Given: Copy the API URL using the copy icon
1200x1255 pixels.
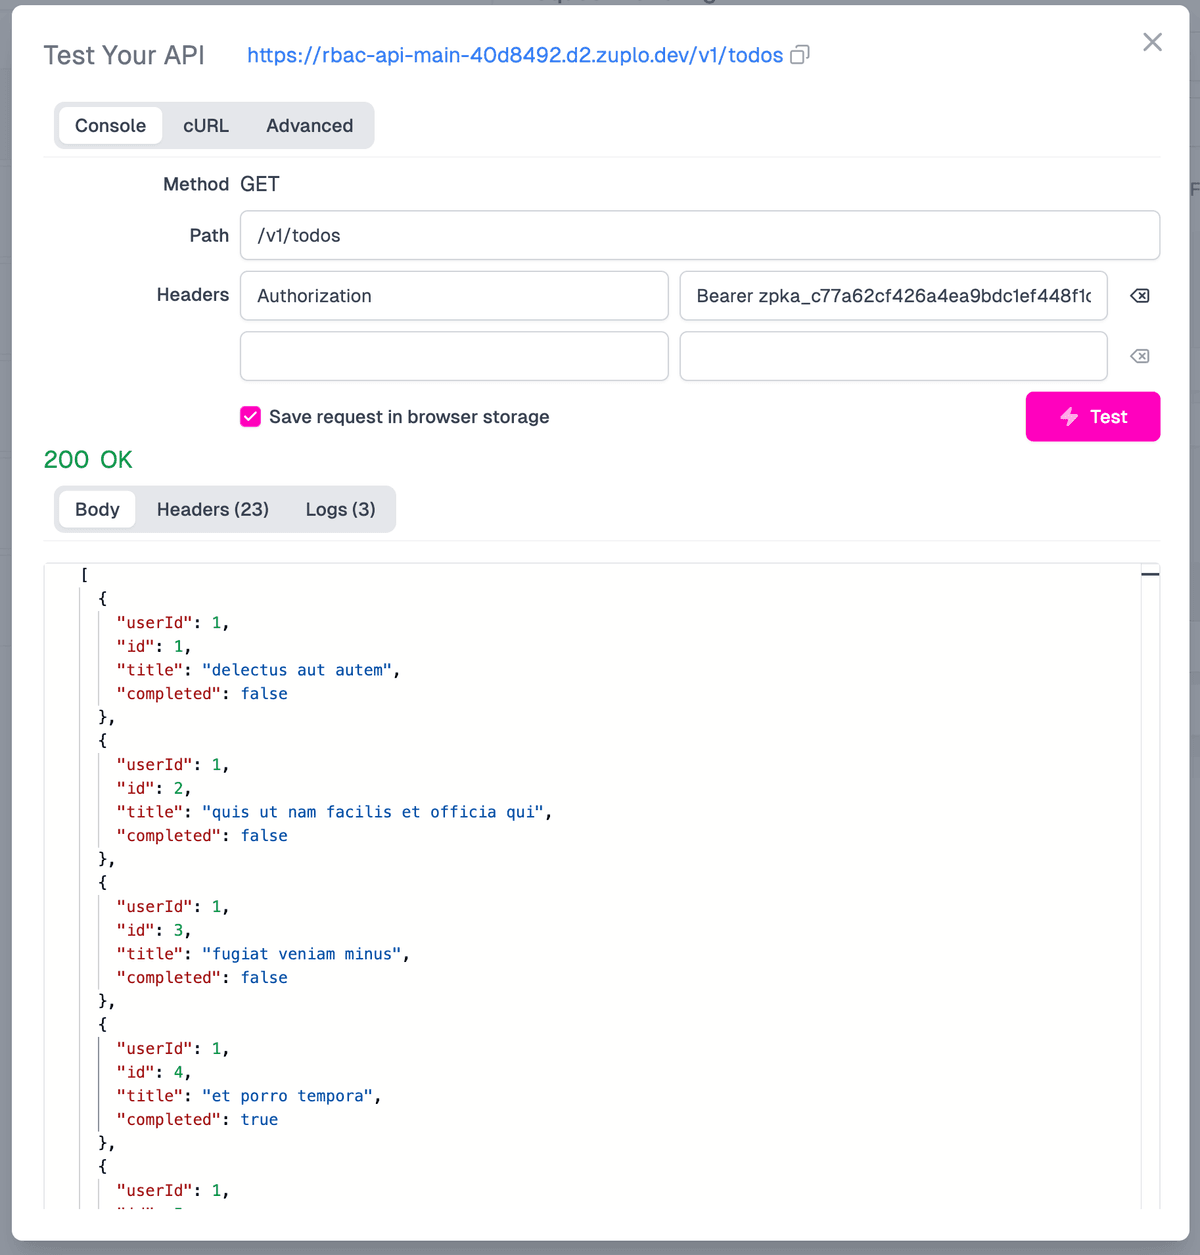Looking at the screenshot, I should (799, 55).
